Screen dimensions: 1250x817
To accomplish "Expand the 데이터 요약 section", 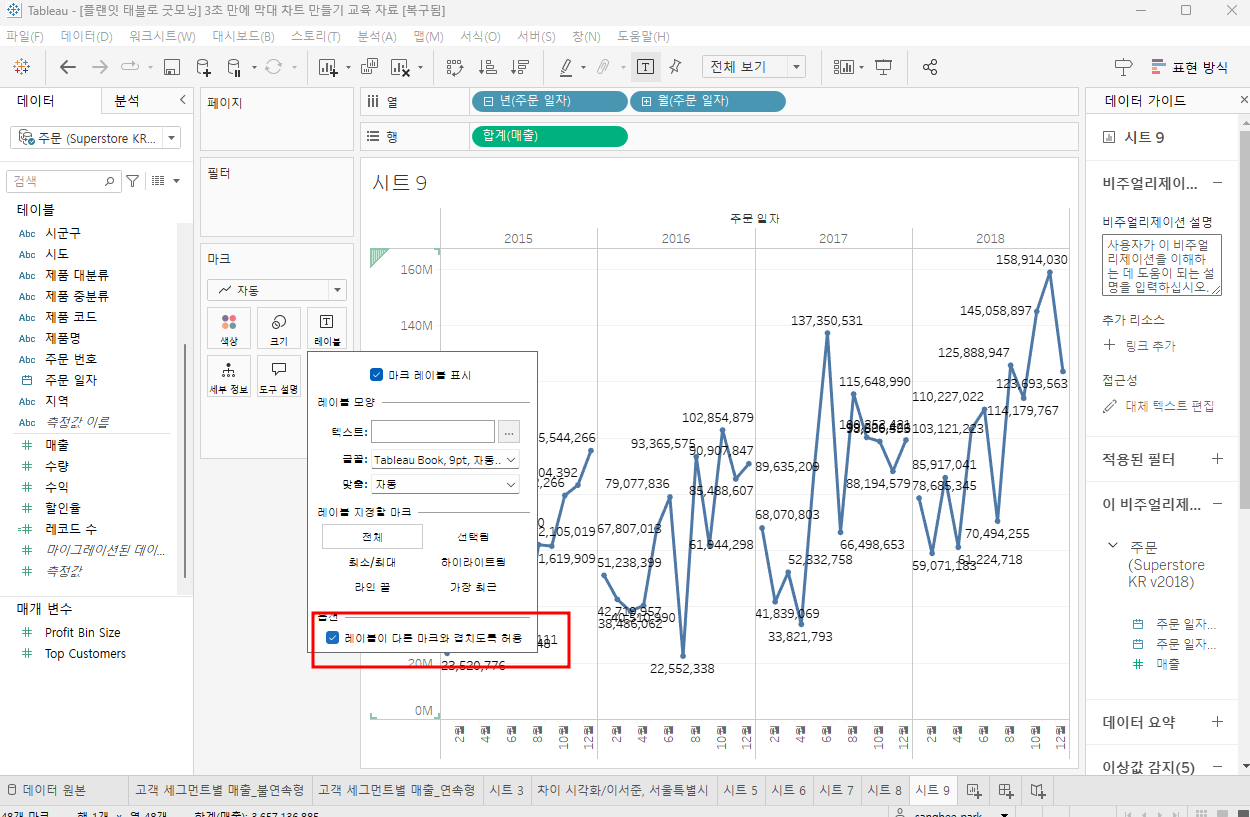I will point(1218,722).
